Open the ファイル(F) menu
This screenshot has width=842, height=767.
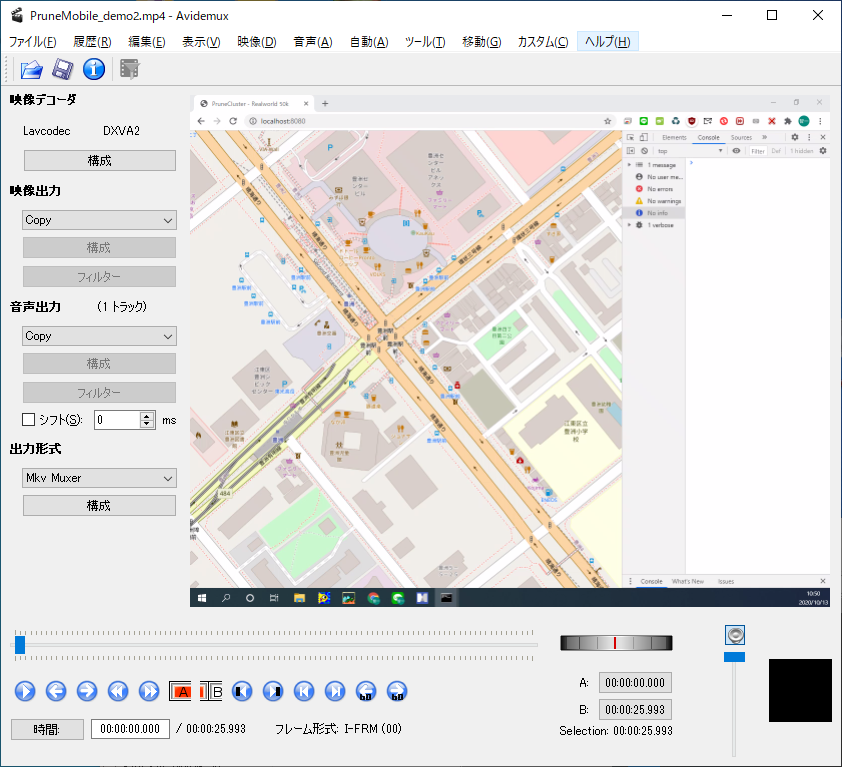pyautogui.click(x=33, y=41)
